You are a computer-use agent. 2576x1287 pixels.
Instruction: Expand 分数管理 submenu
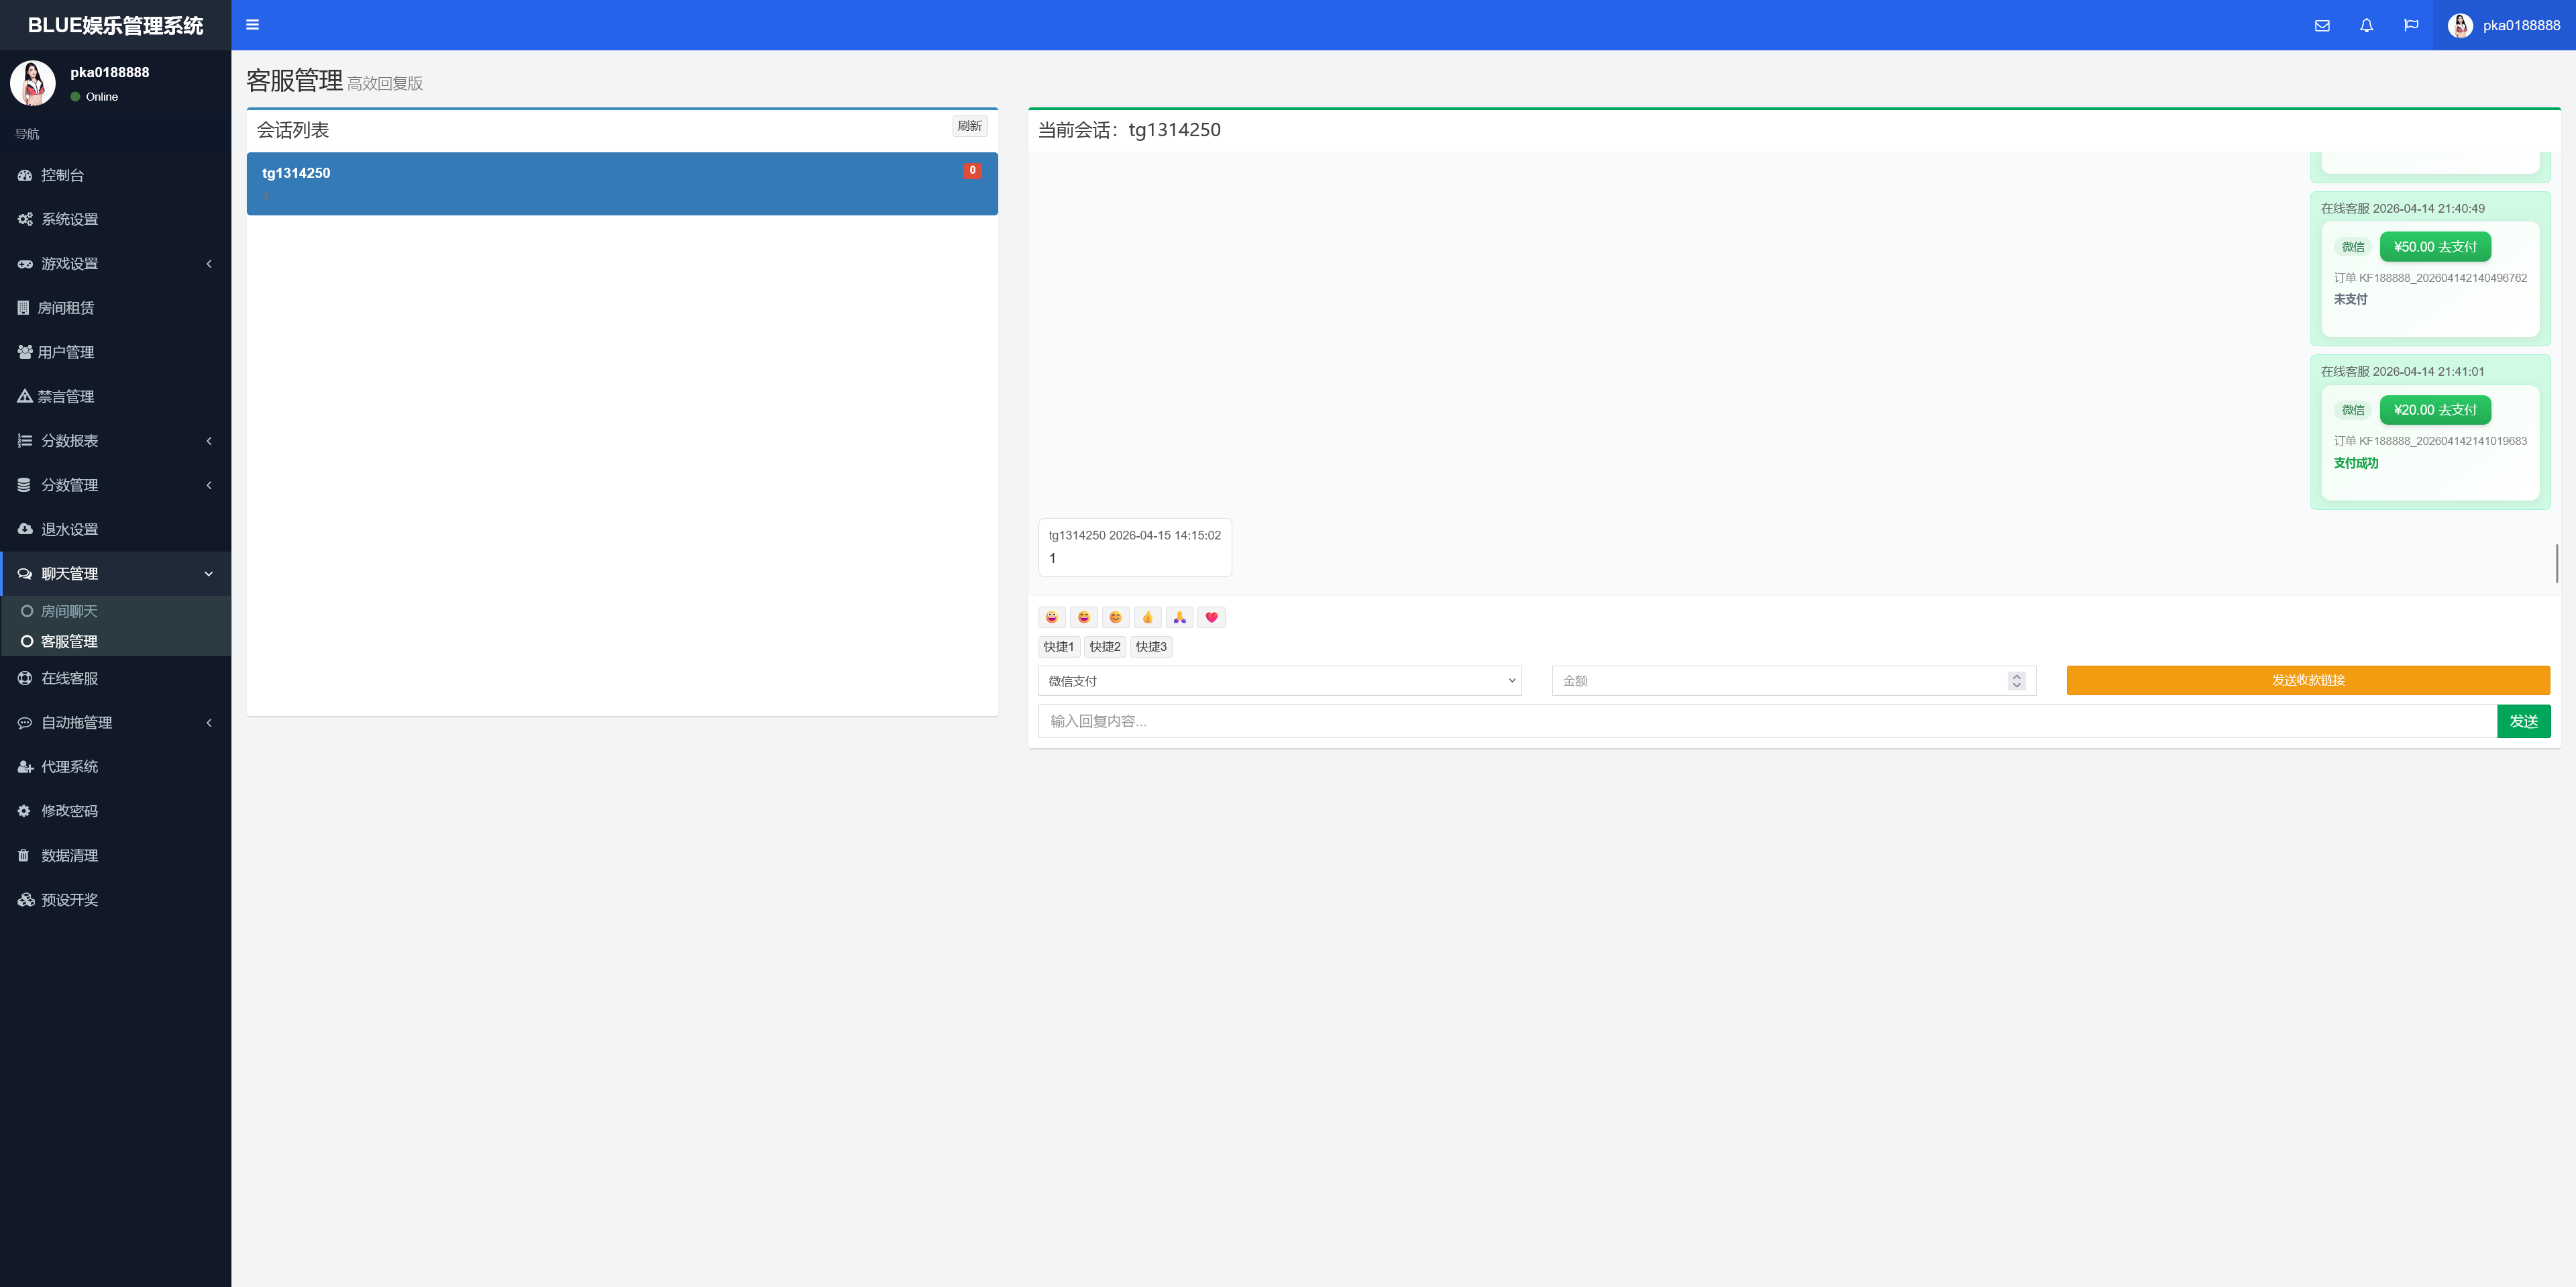click(x=115, y=485)
